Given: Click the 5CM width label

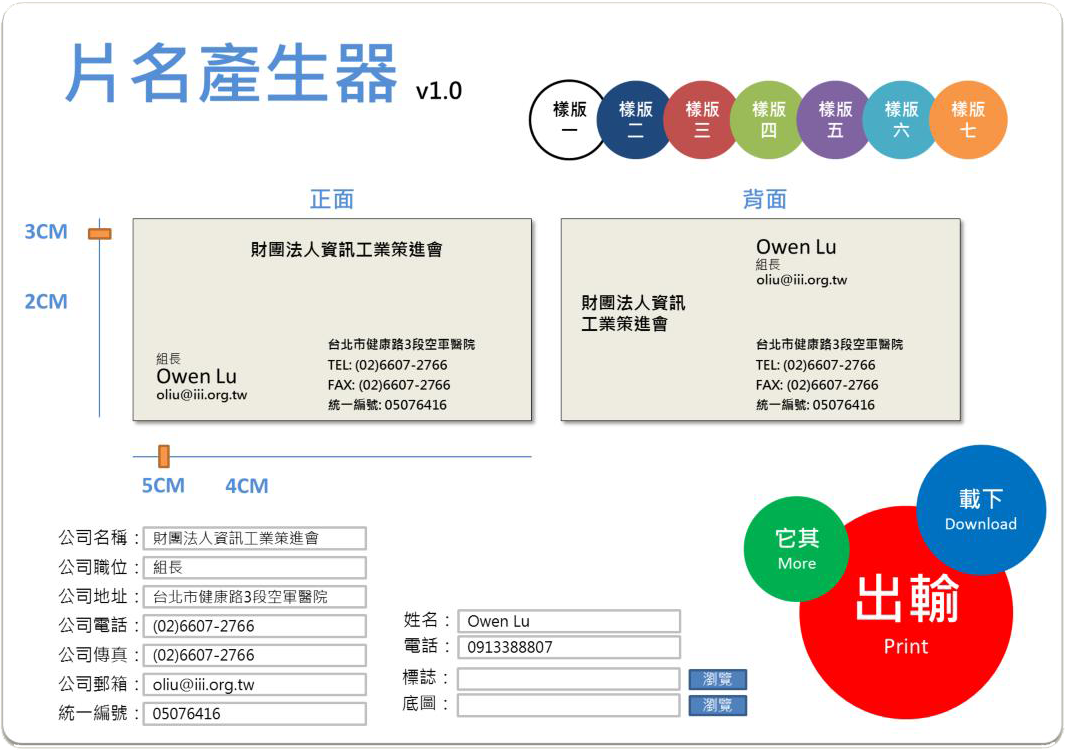Looking at the screenshot, I should 163,486.
